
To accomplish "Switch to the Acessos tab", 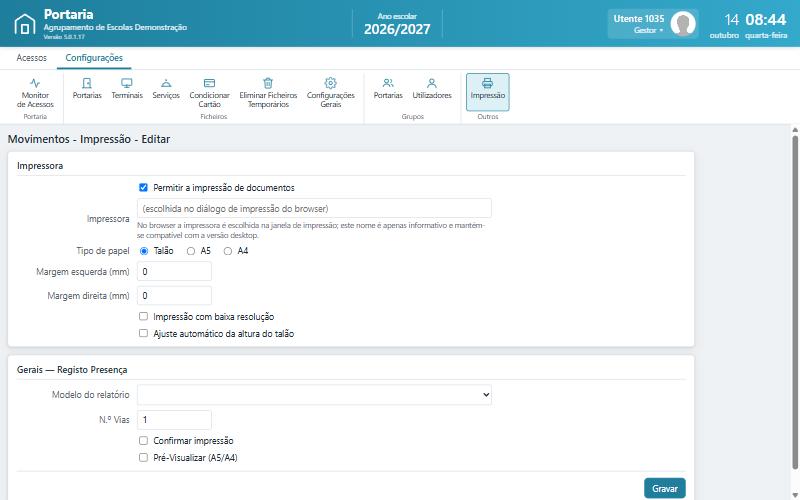I will (32, 58).
